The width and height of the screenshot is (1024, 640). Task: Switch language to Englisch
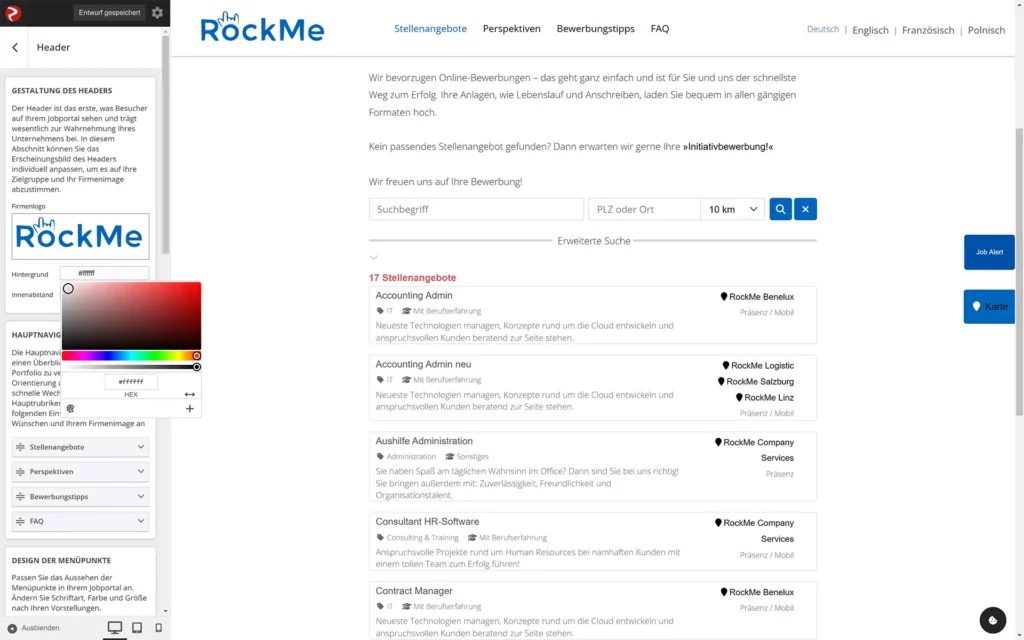(x=870, y=30)
